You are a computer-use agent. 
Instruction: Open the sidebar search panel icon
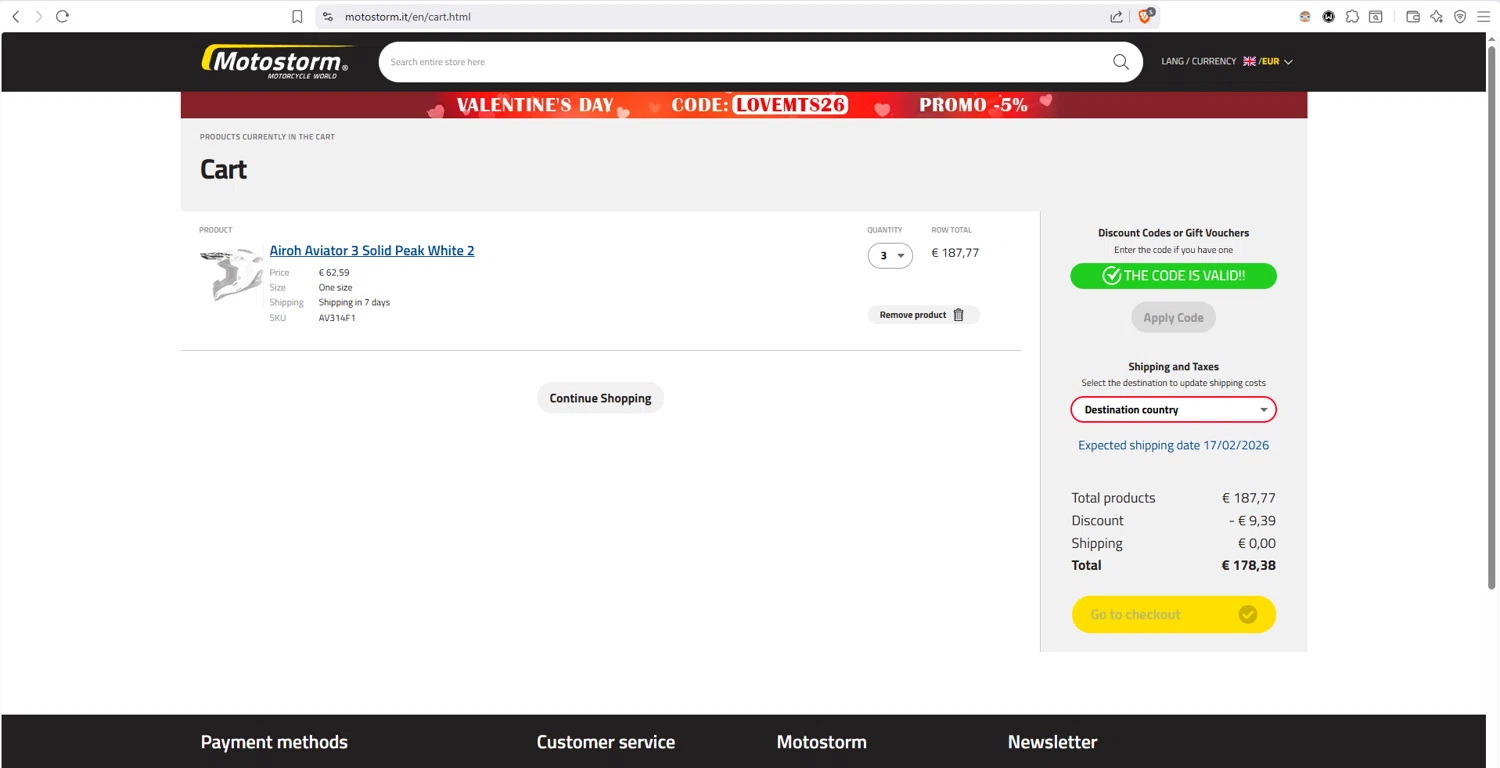(x=1376, y=16)
